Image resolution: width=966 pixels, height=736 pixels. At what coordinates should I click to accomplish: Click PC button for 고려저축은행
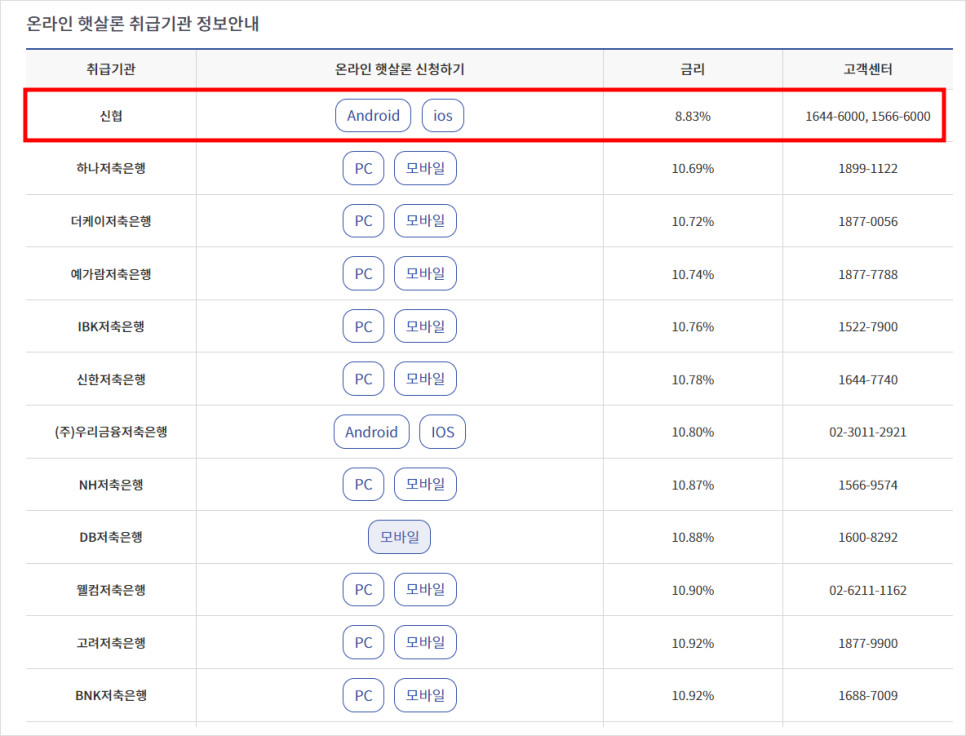(x=363, y=642)
